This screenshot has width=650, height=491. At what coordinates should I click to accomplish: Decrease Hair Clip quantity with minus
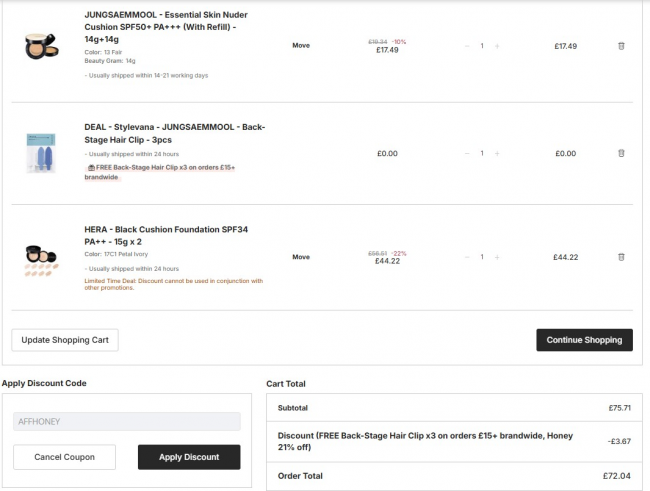(466, 153)
